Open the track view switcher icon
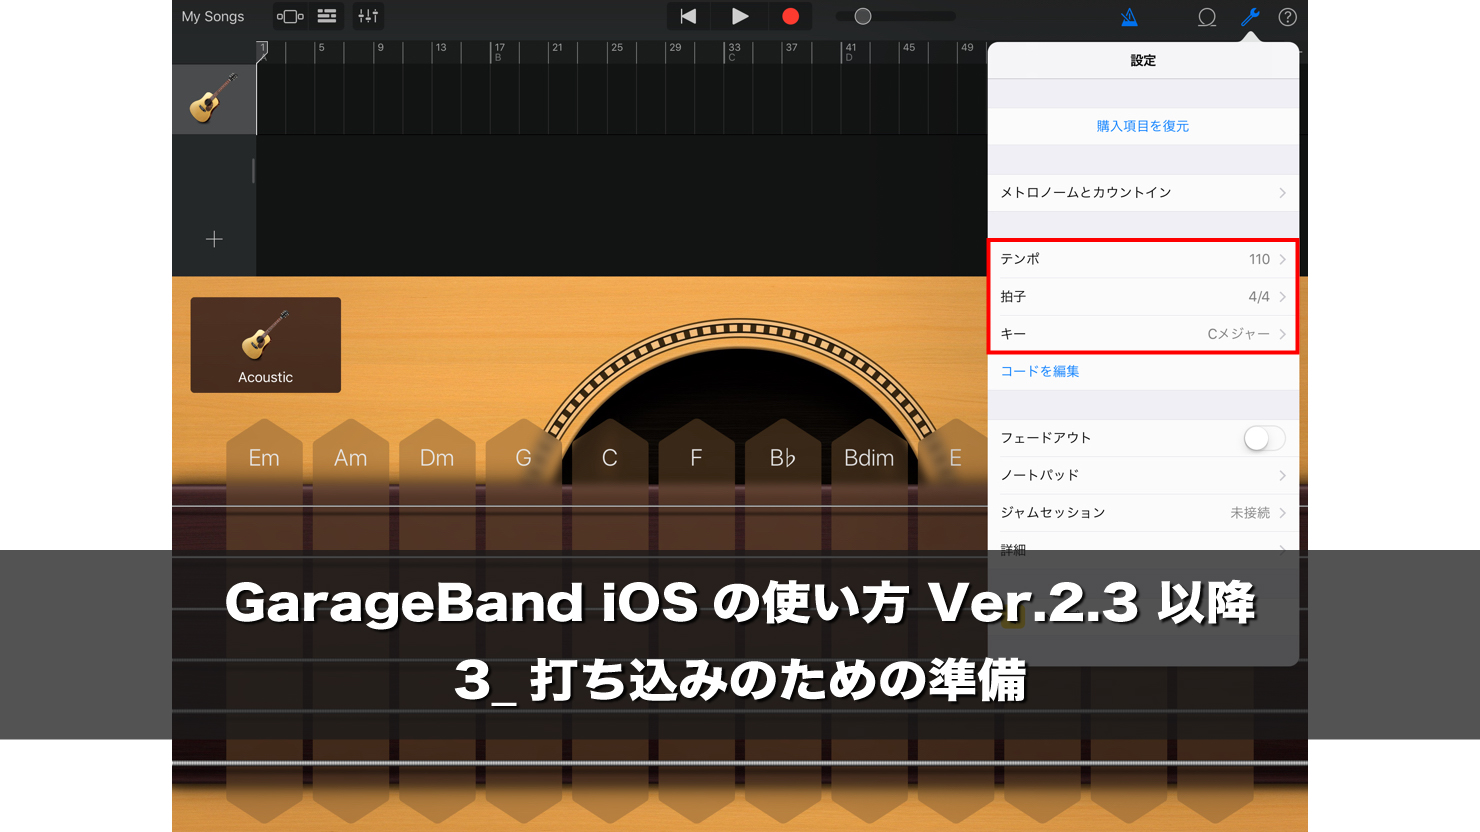1480x832 pixels. tap(290, 16)
